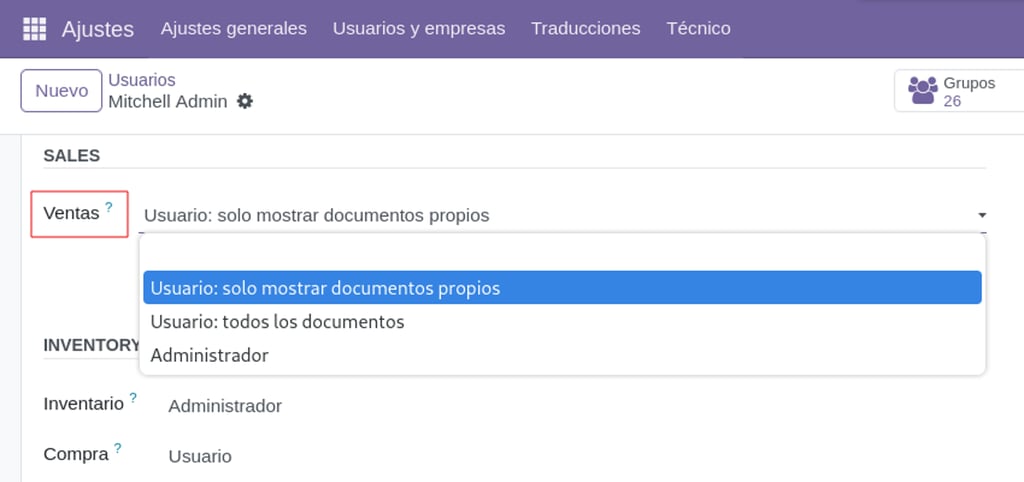Click the Compra field value Usuario
Viewport: 1024px width, 482px height.
[200, 456]
